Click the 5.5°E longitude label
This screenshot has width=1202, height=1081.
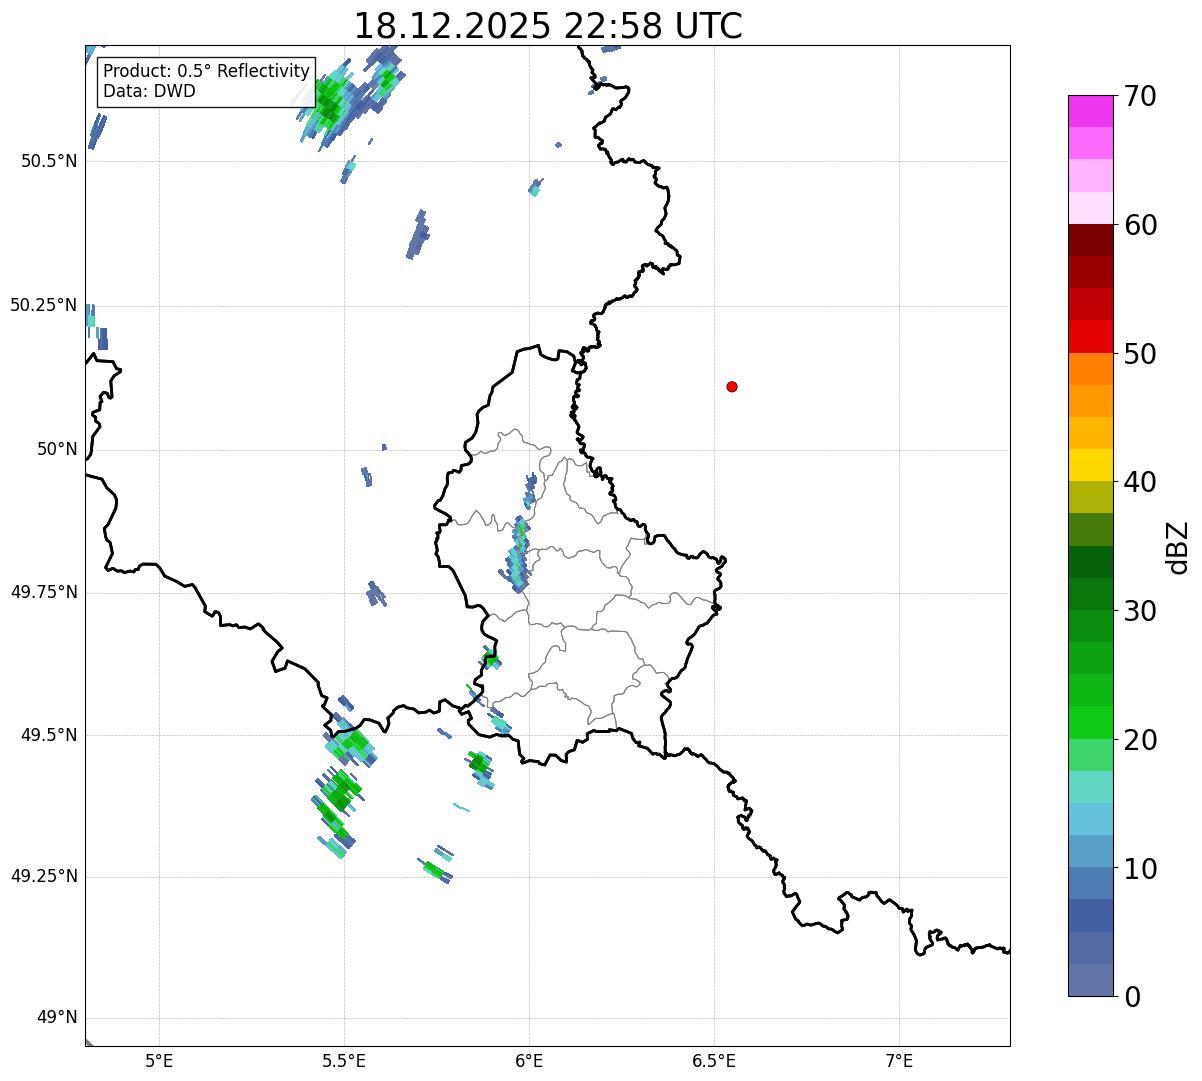click(x=344, y=1061)
